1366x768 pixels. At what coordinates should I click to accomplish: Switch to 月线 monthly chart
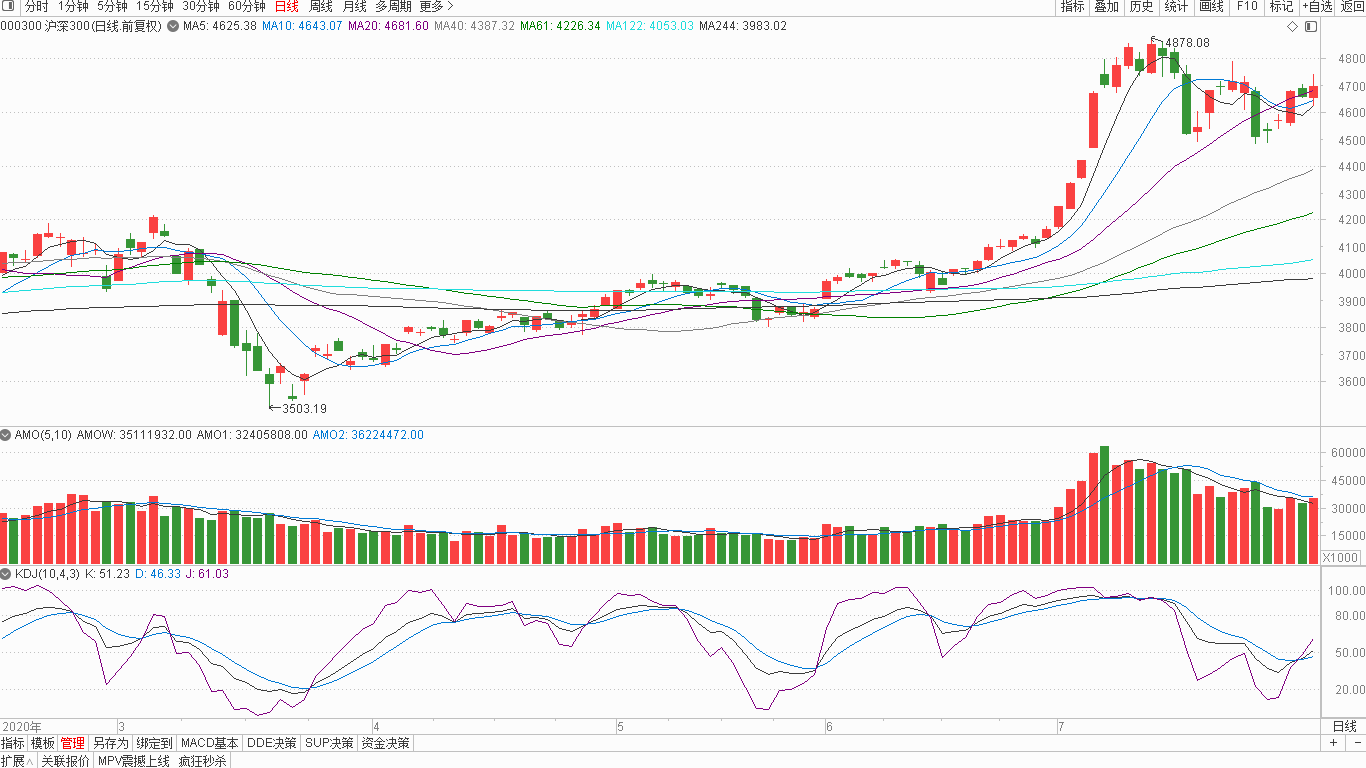[x=354, y=6]
